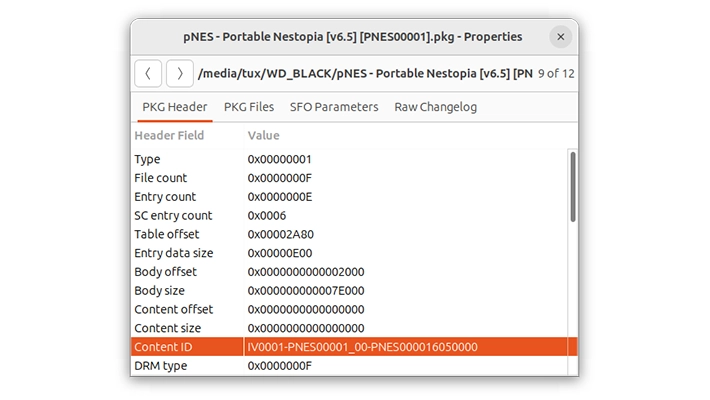Click the value 0x000000000007E000

306,291
